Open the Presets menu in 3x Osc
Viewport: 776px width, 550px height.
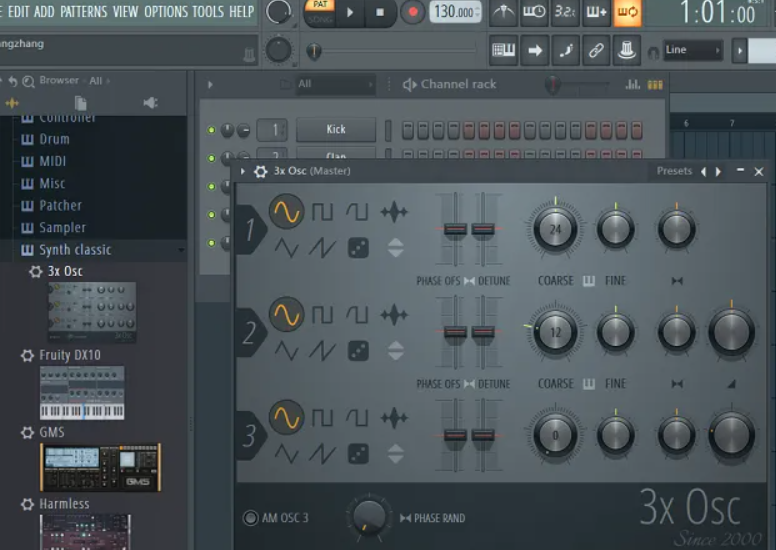tap(674, 171)
